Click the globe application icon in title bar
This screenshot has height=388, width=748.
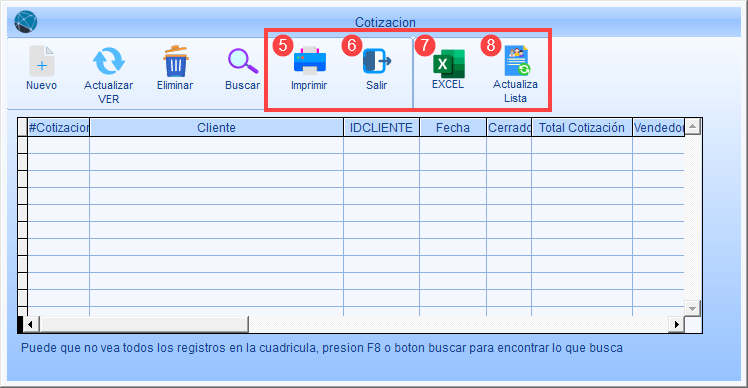pyautogui.click(x=26, y=22)
